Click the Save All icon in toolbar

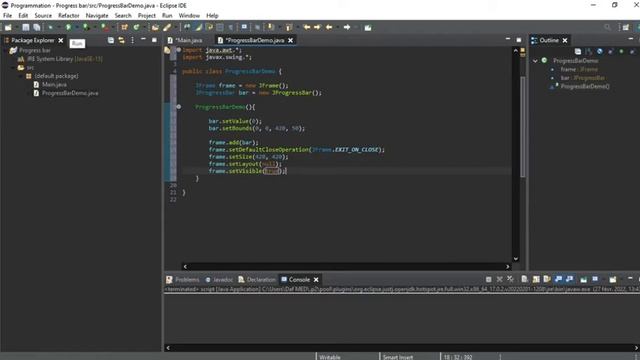pos(37,27)
